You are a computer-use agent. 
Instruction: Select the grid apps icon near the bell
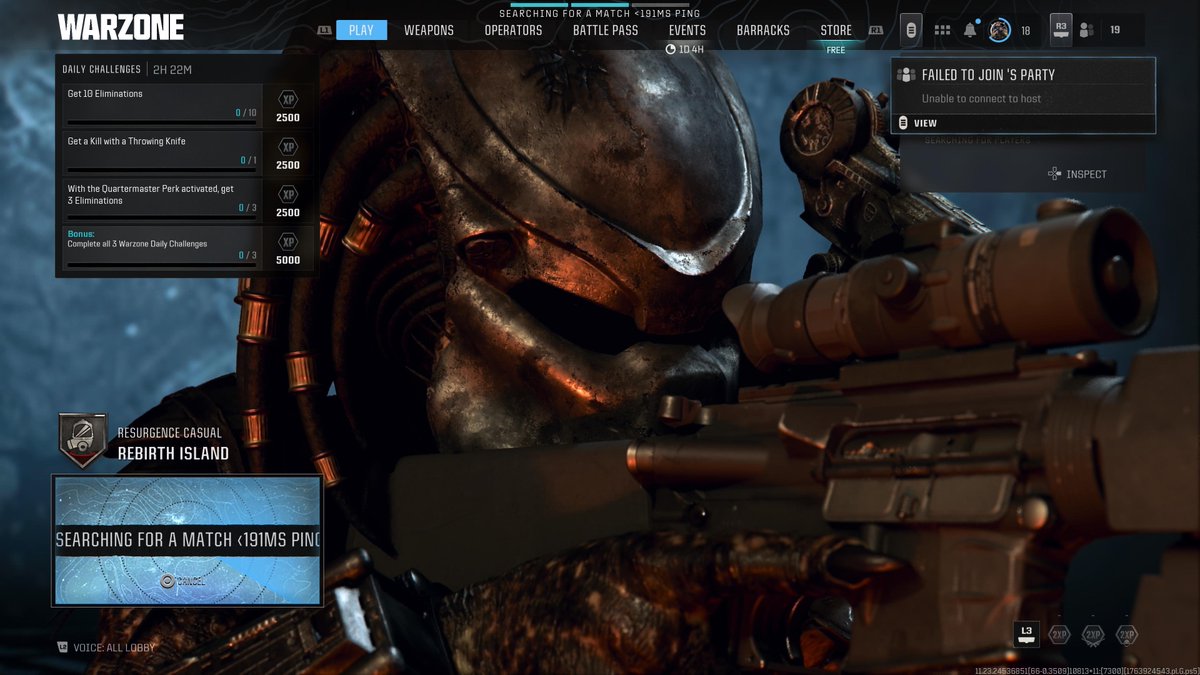pos(942,29)
